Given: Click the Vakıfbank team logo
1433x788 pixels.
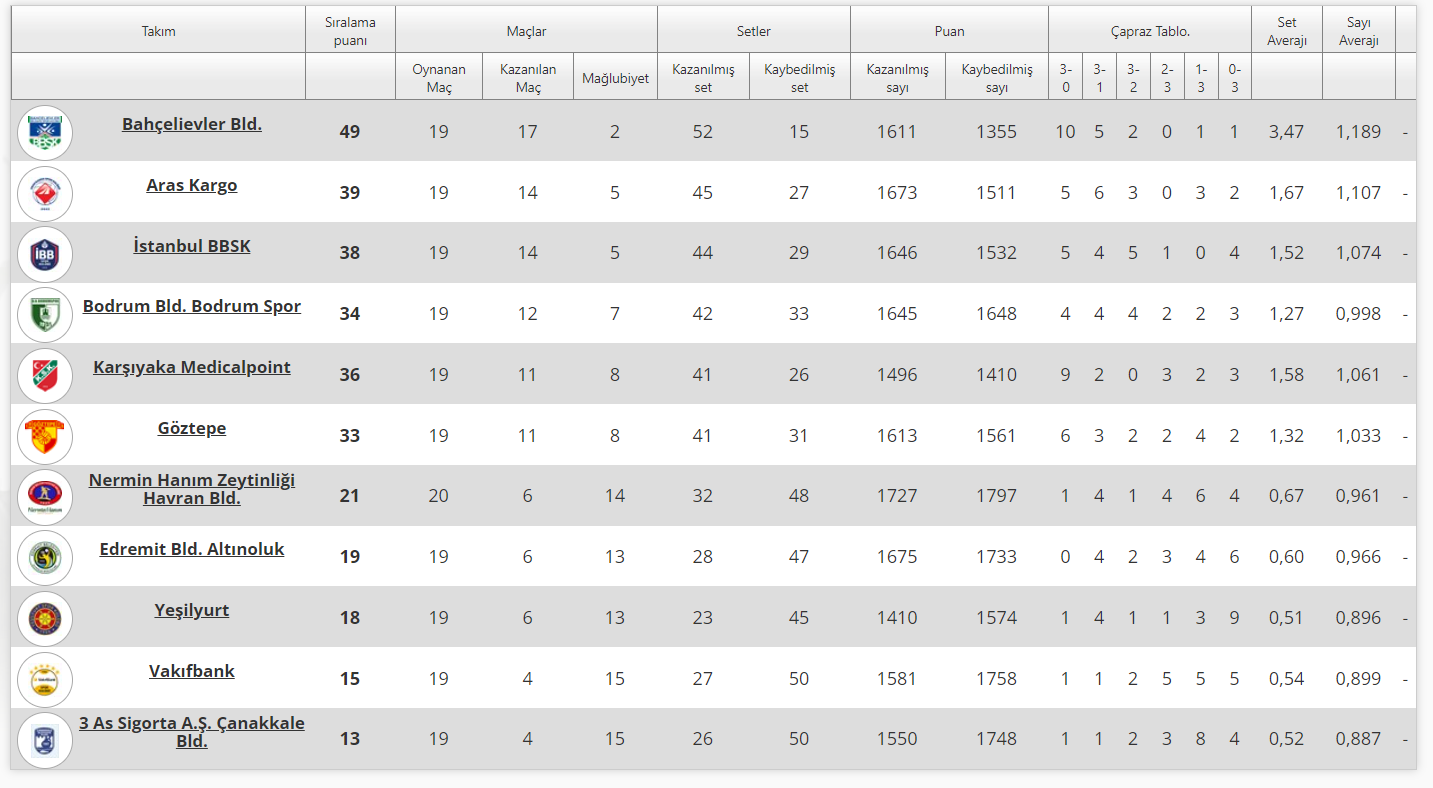Looking at the screenshot, I should tap(45, 679).
